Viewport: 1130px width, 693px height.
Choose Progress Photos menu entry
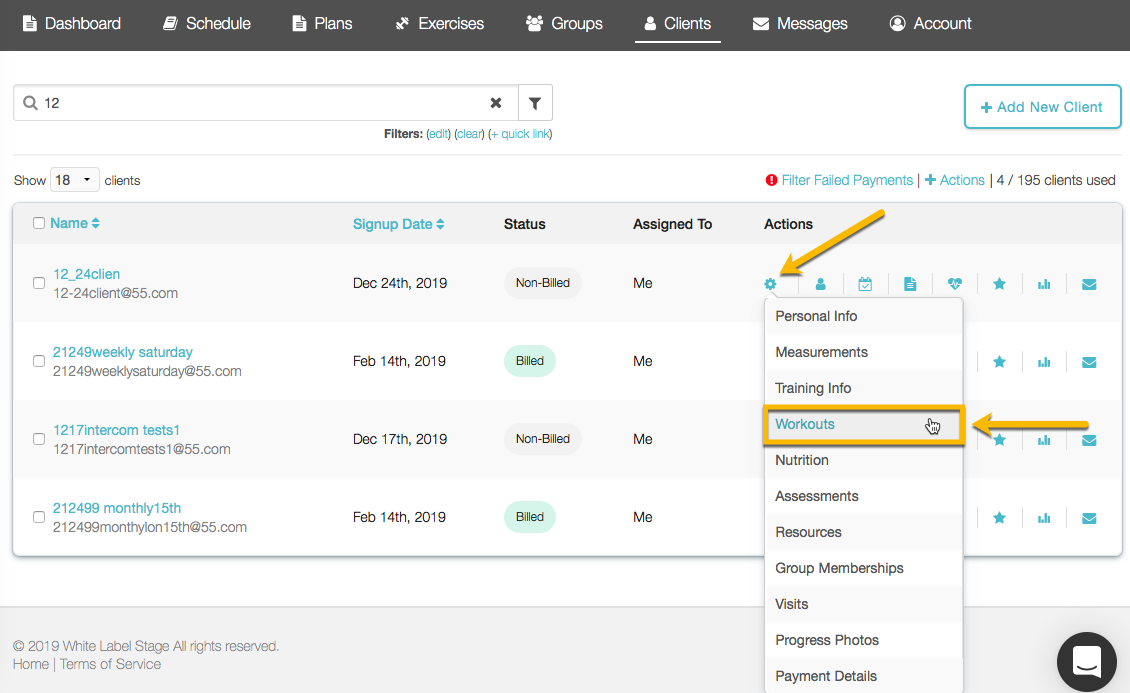click(863, 640)
